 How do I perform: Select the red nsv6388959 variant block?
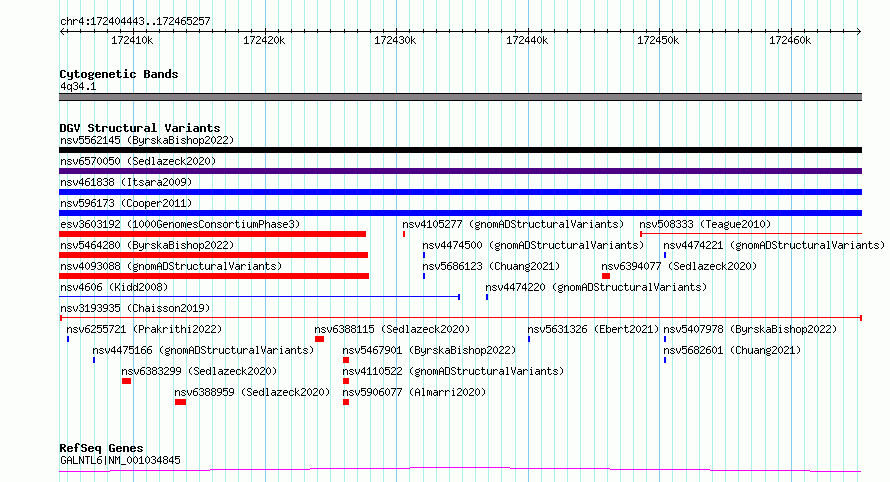coord(180,402)
